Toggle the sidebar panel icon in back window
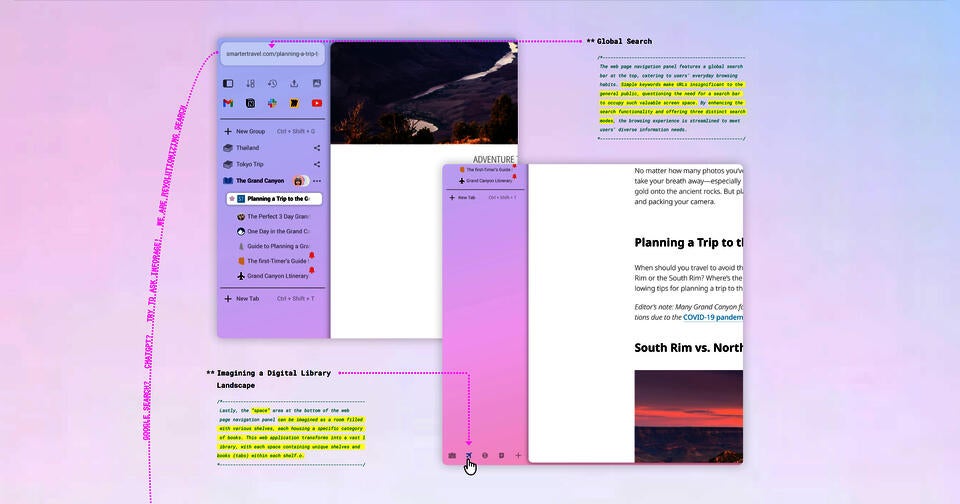This screenshot has height=504, width=960. [x=228, y=83]
